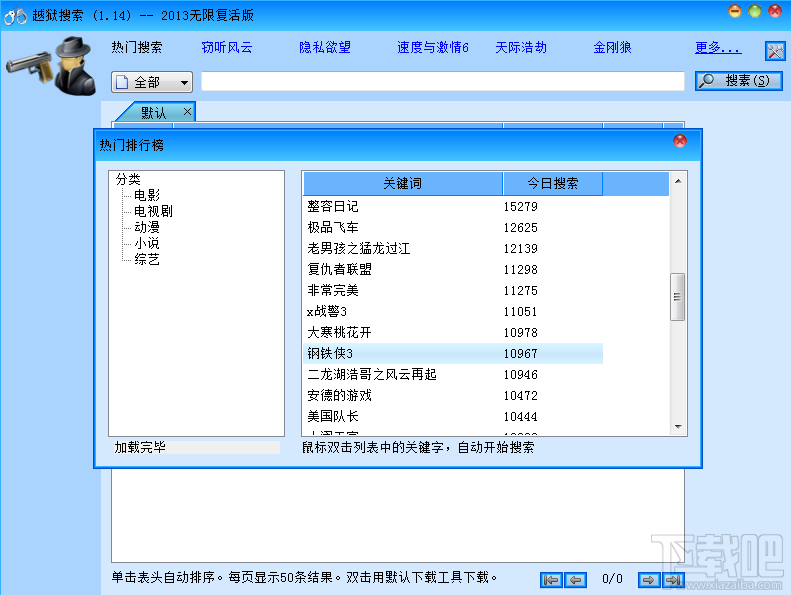Search hot keyword 窃听风云
Screen dimensions: 791x595
point(227,47)
